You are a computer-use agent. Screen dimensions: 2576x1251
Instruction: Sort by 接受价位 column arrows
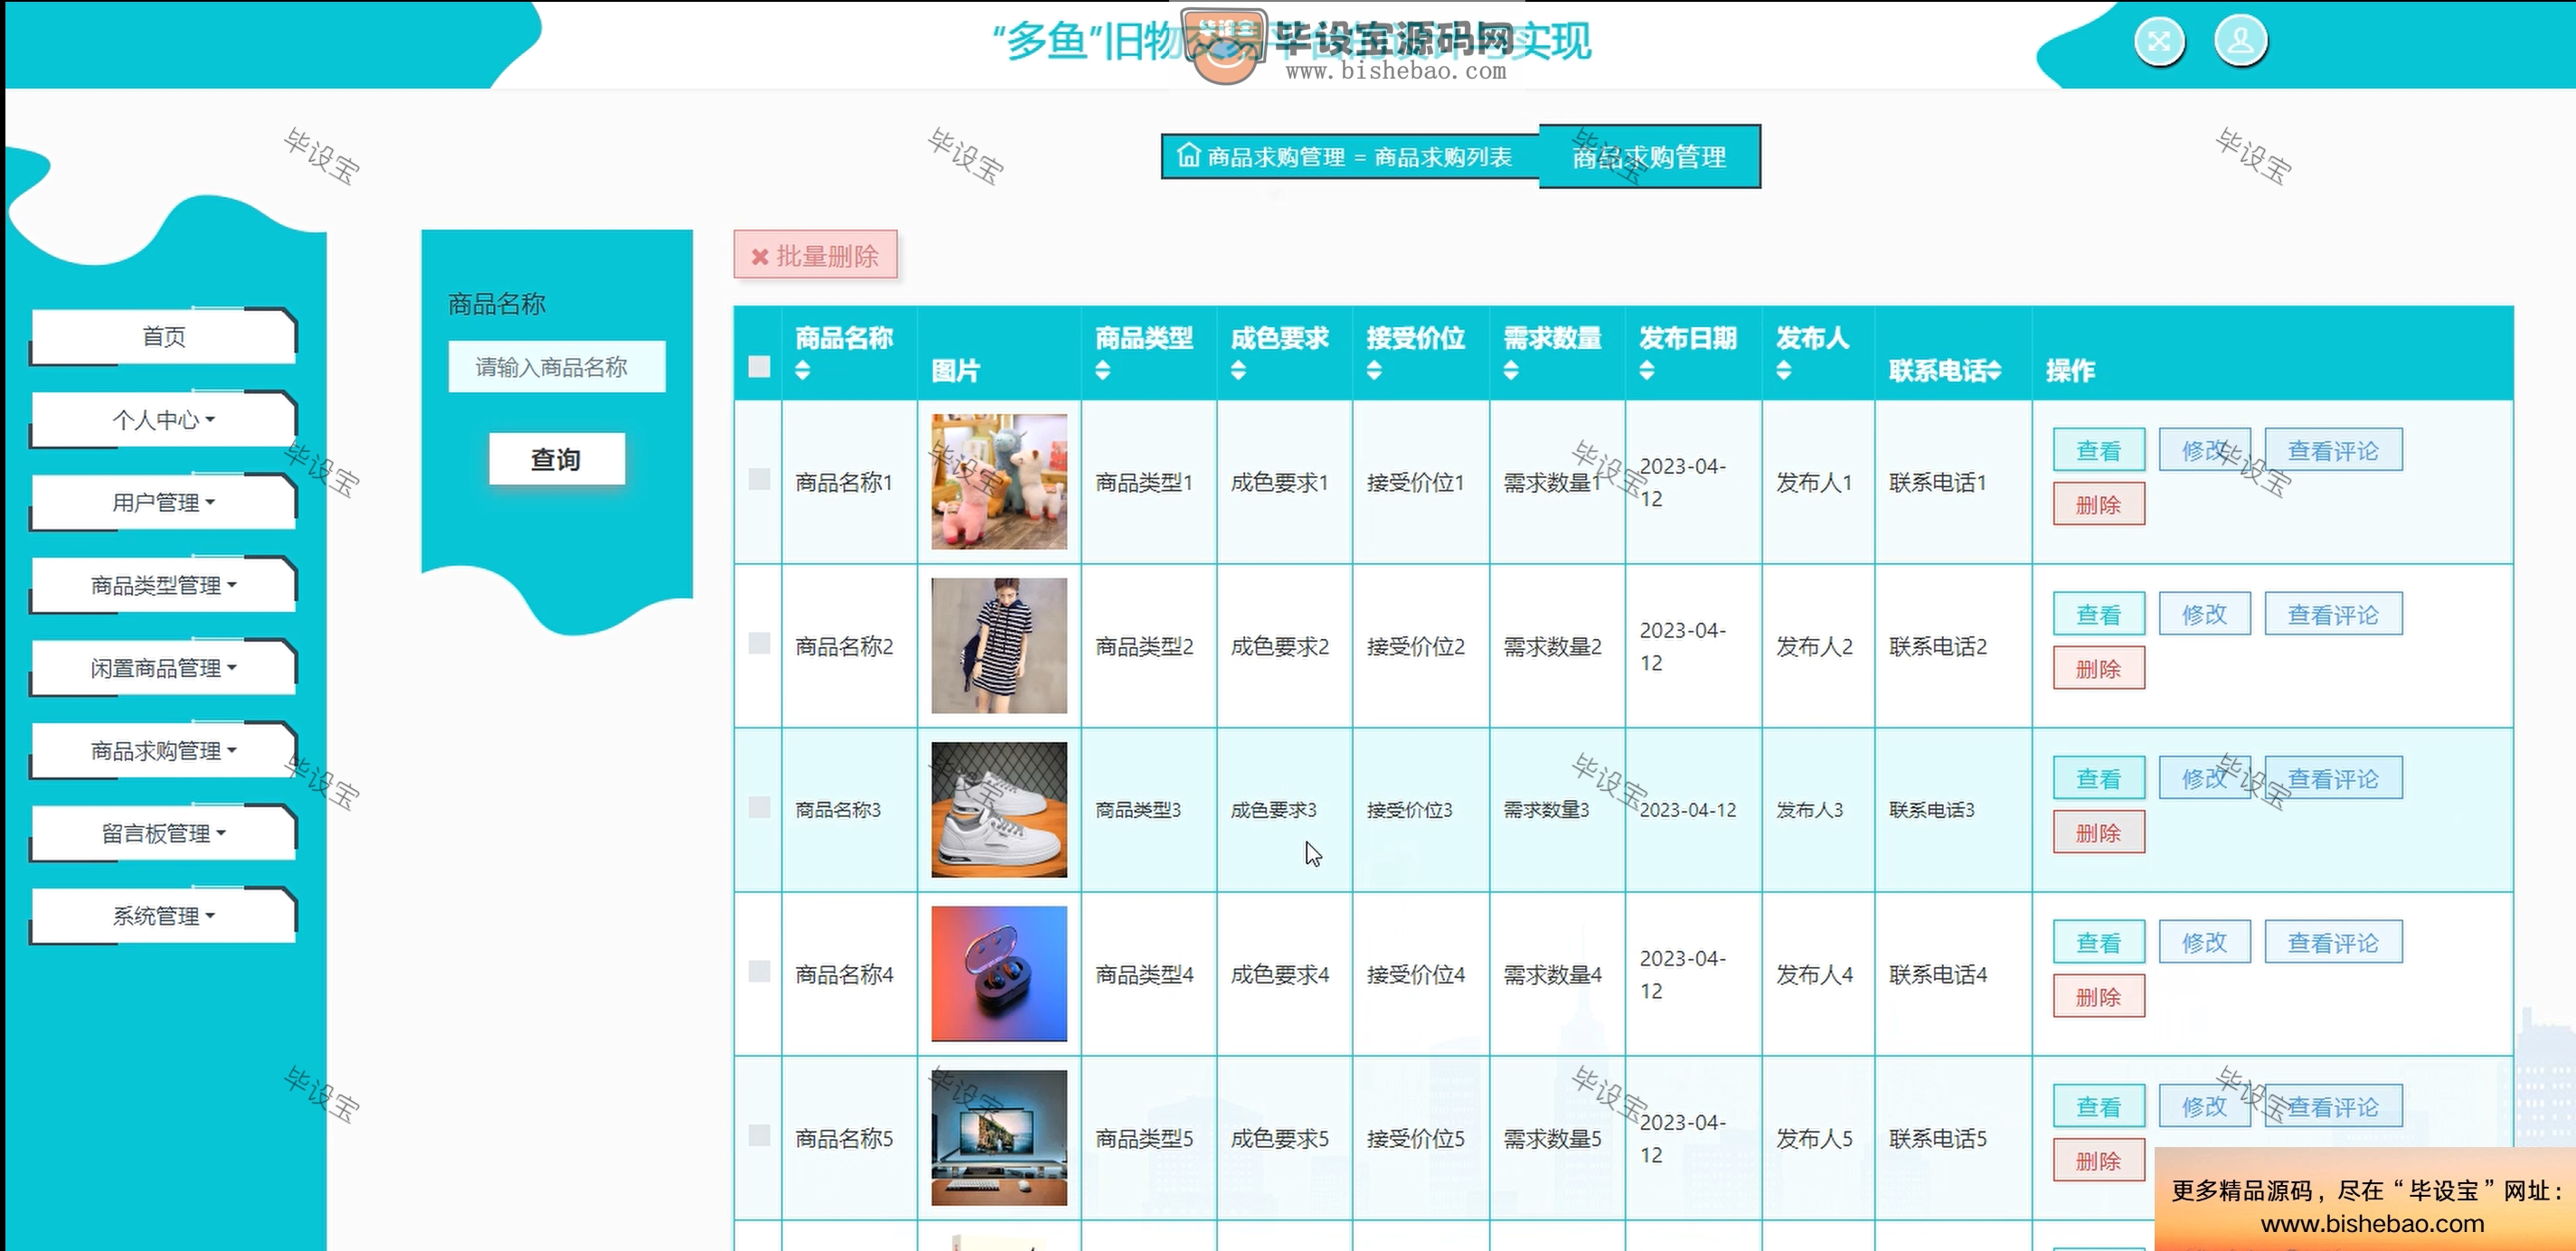(x=1374, y=371)
